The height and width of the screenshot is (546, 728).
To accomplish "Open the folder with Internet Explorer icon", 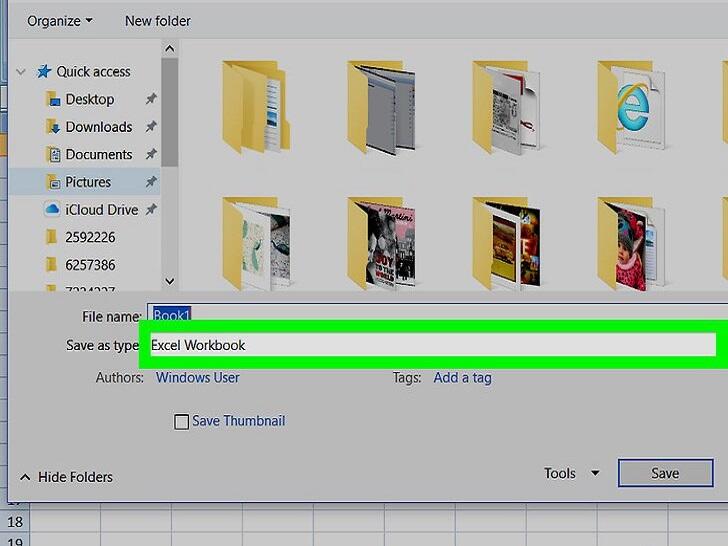I will pyautogui.click(x=631, y=107).
